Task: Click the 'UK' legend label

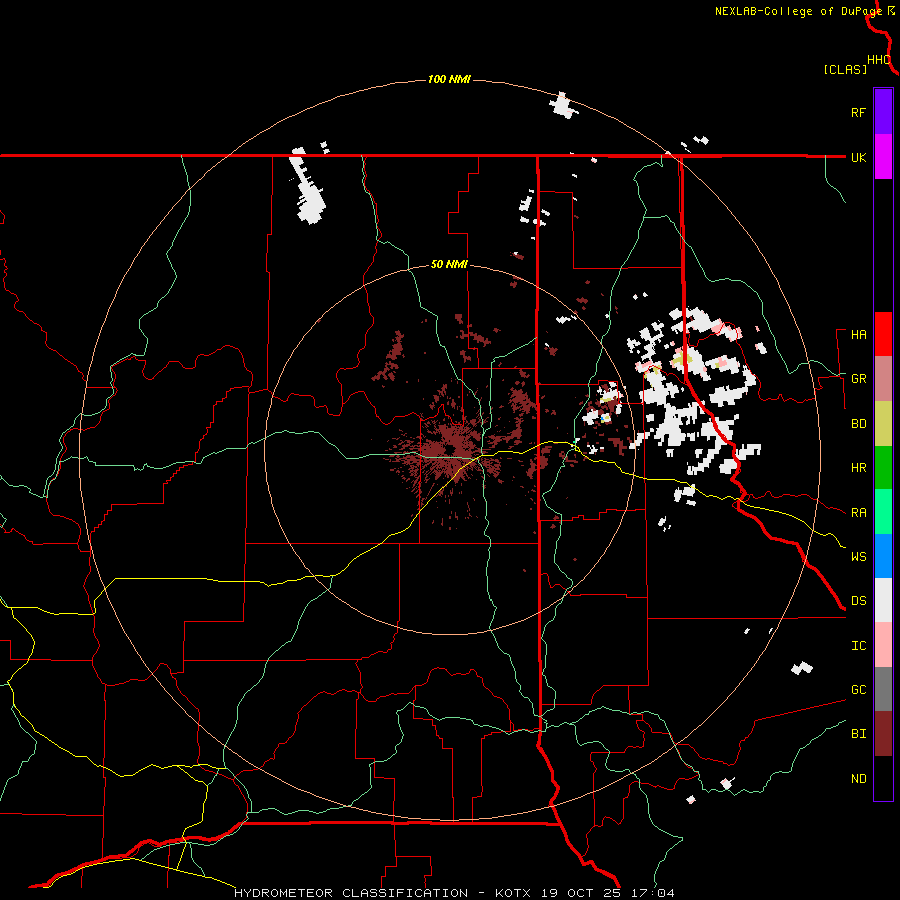Action: (x=858, y=157)
